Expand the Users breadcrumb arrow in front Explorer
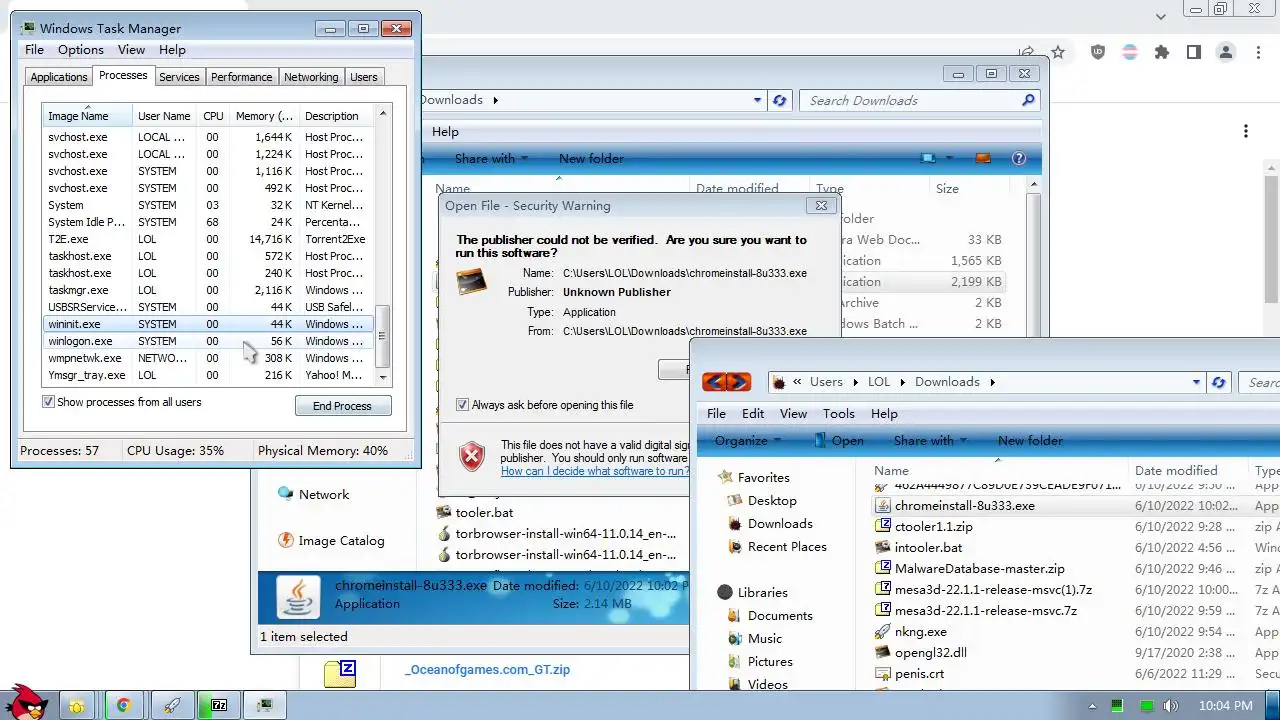The image size is (1280, 720). [x=855, y=382]
